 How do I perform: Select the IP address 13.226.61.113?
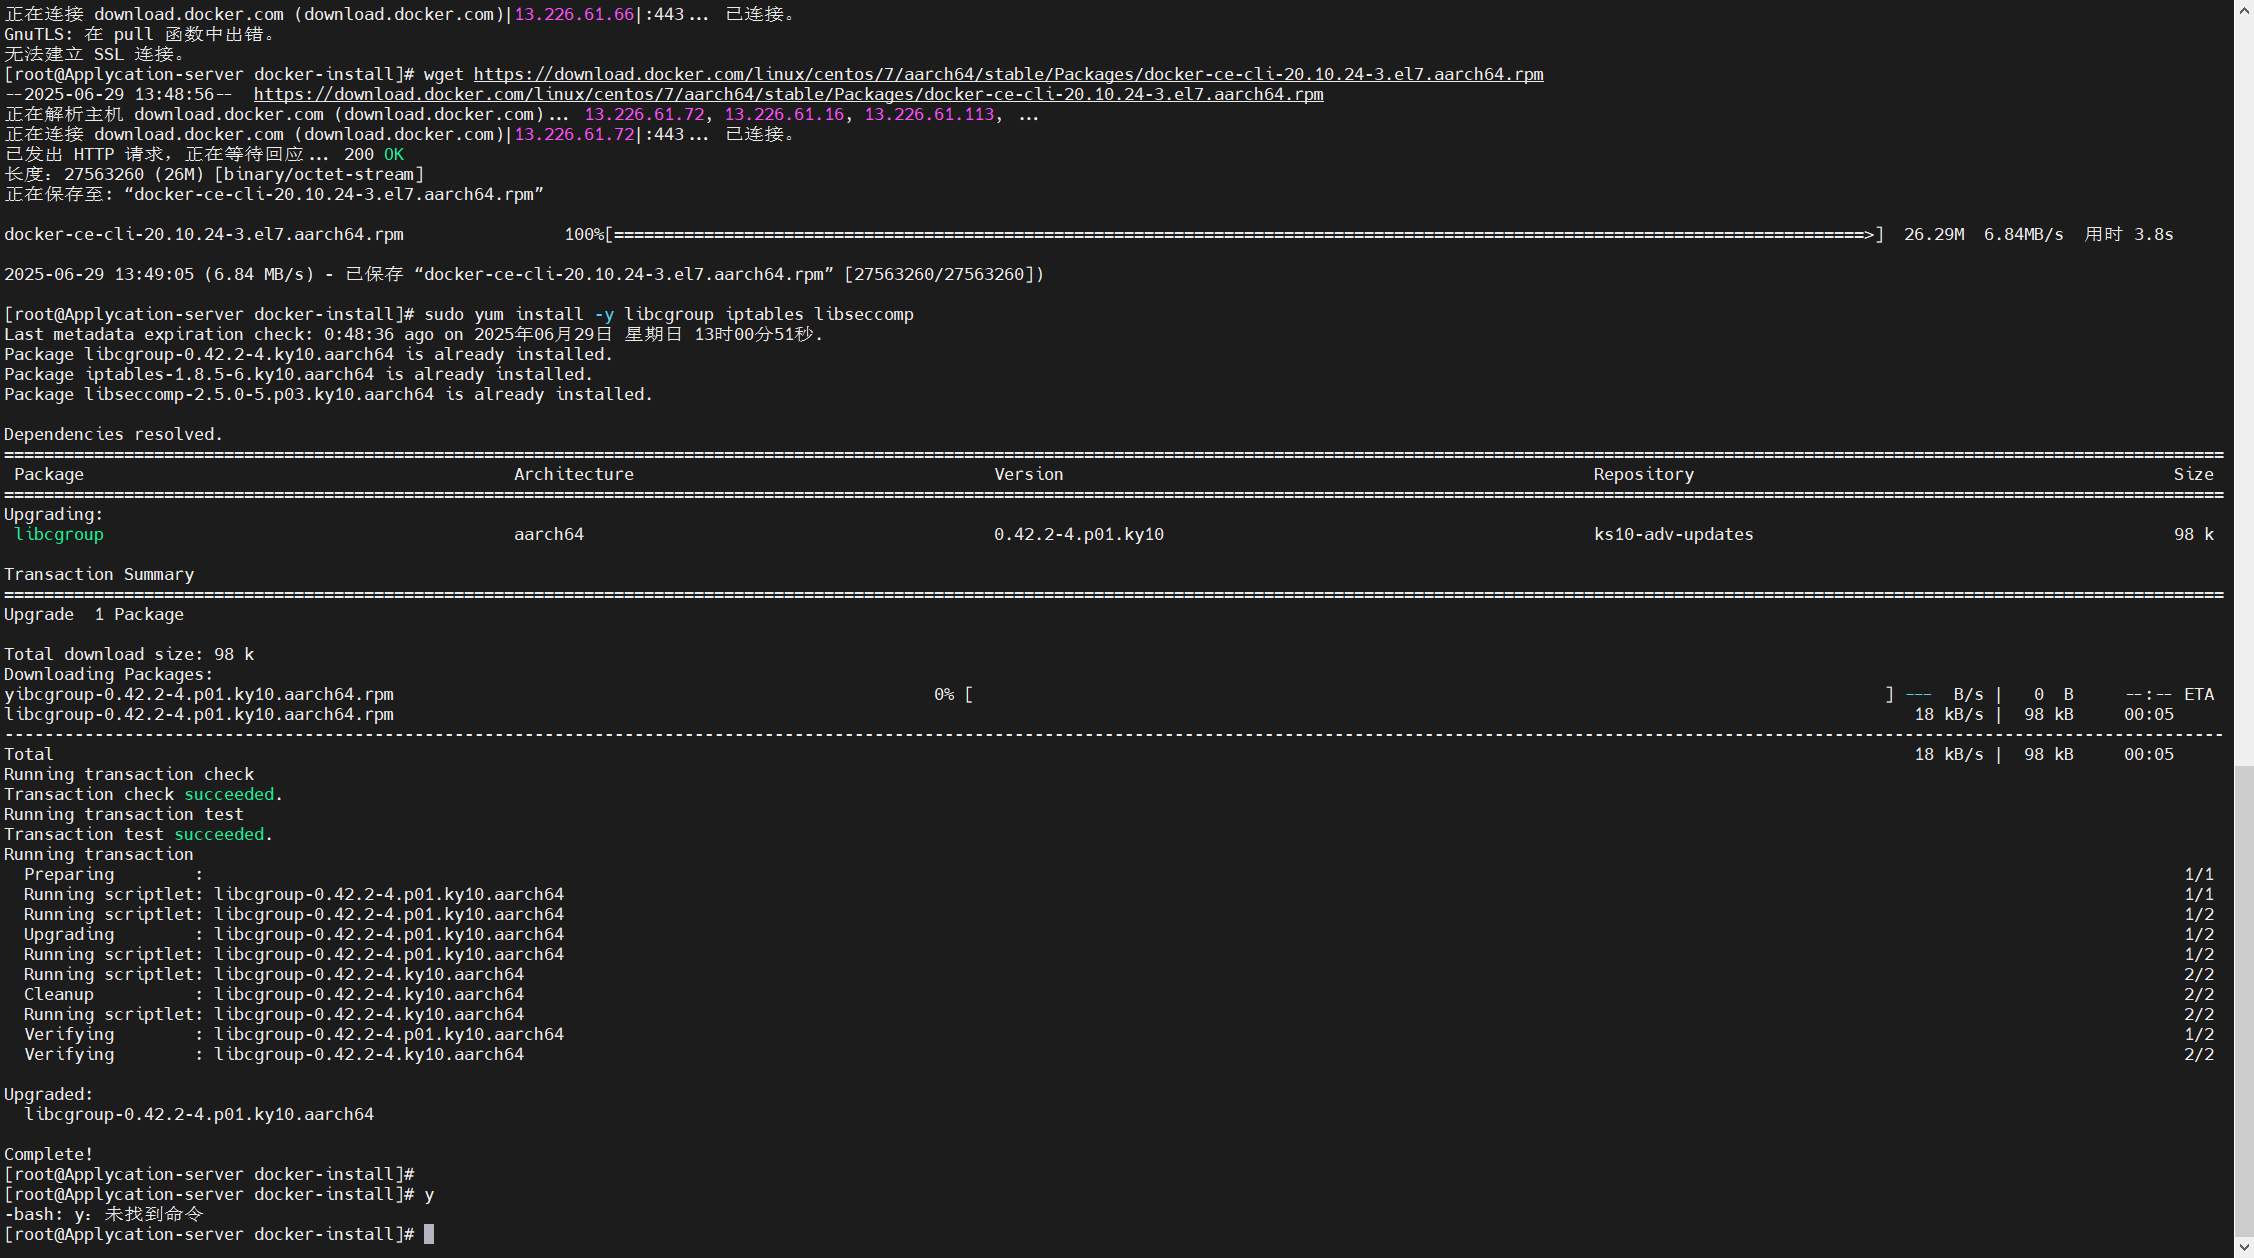coord(930,114)
